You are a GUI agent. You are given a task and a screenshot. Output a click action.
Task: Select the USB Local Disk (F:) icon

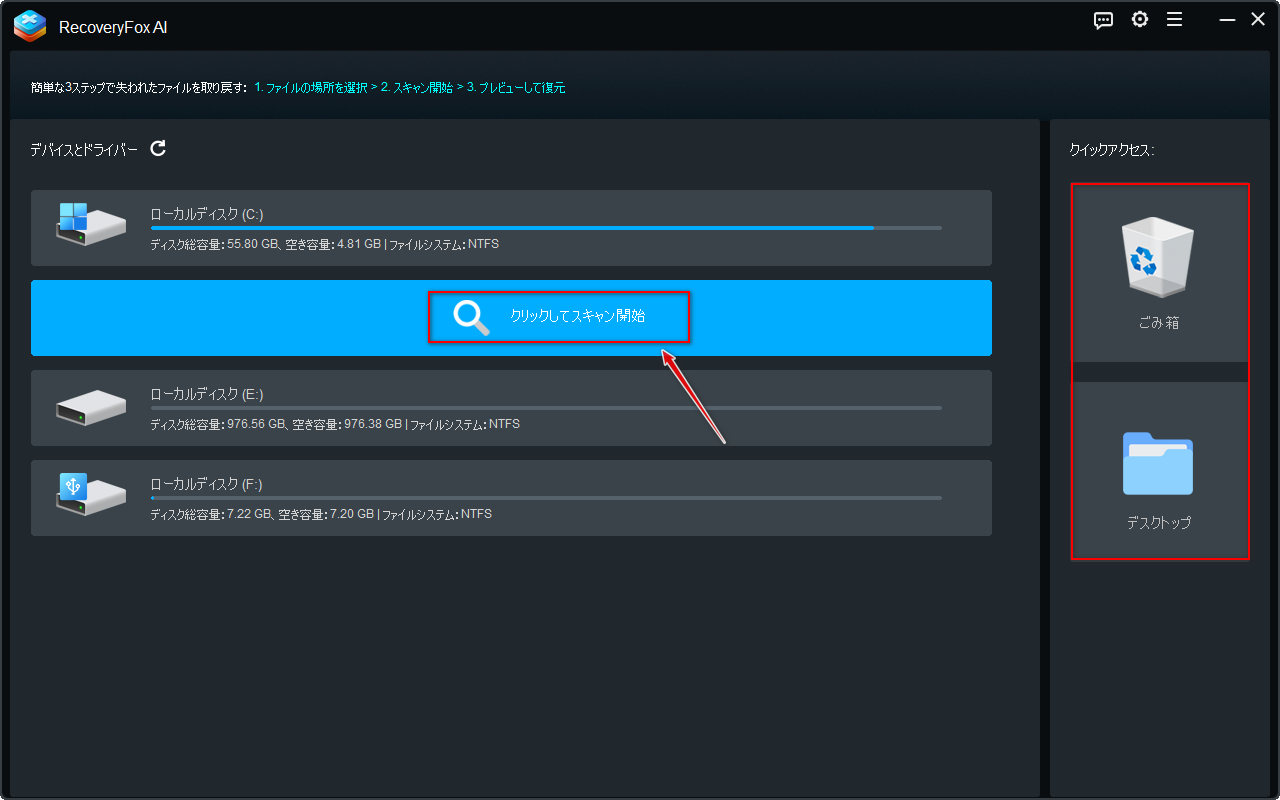tap(91, 494)
